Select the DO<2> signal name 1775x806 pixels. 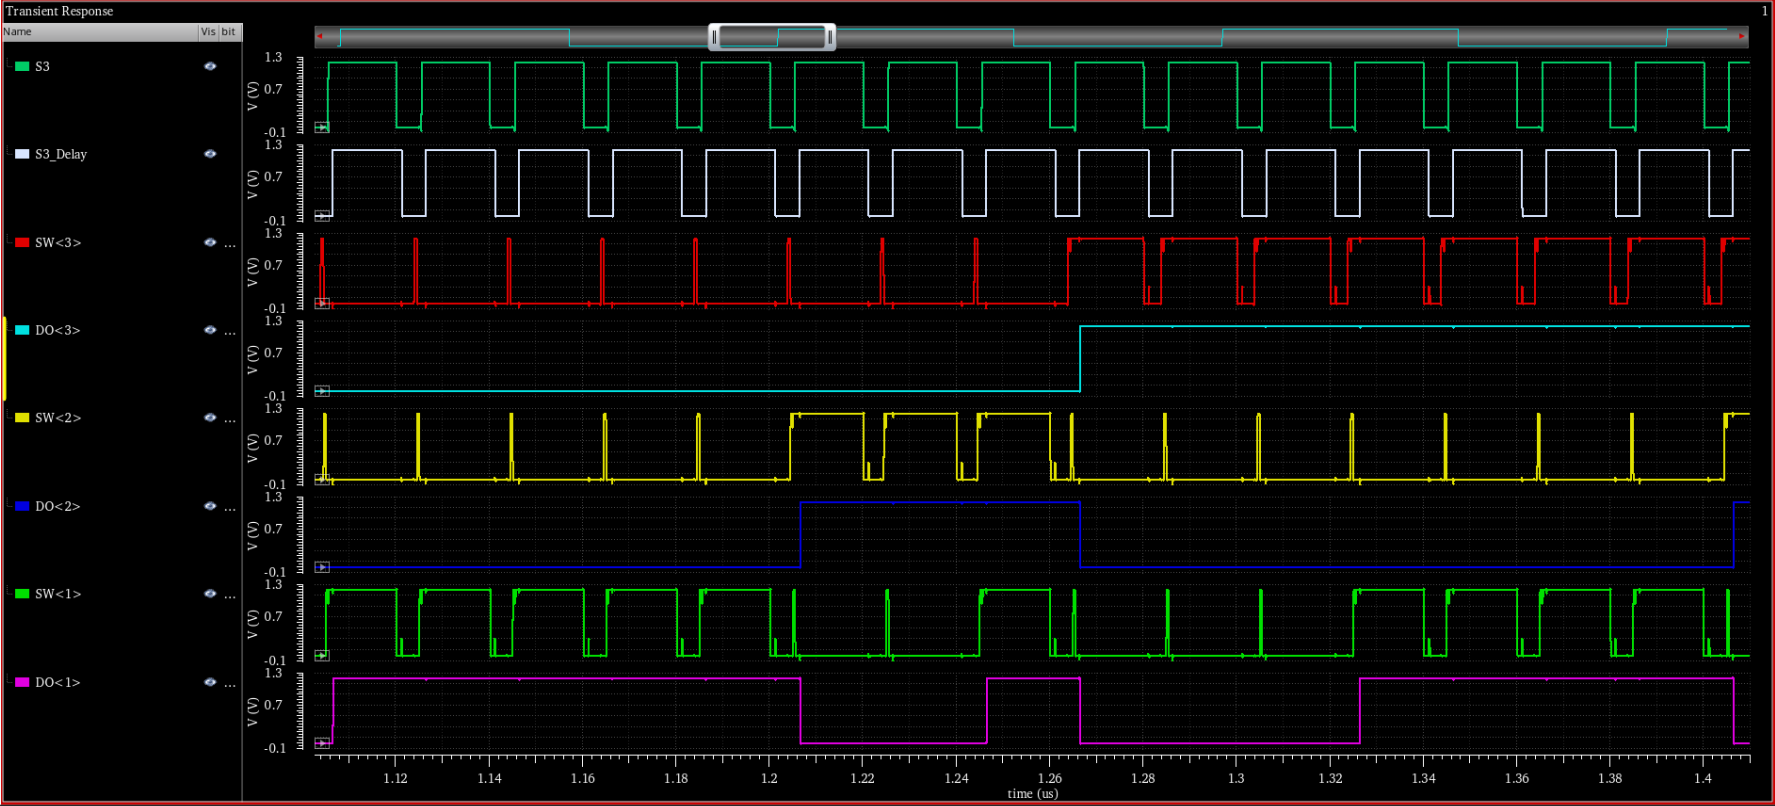click(58, 506)
